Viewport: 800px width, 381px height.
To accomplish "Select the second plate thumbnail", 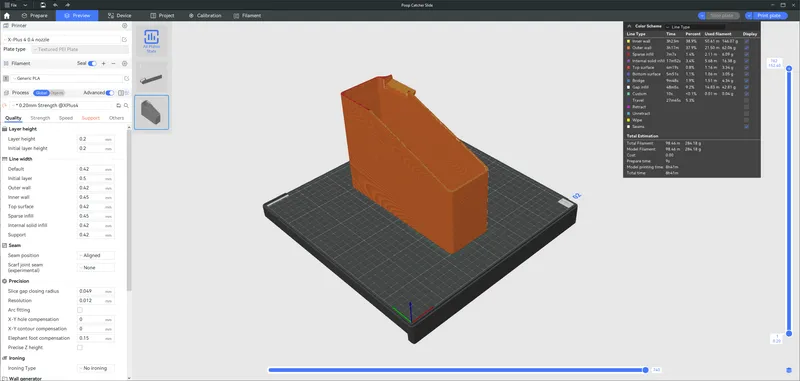I will pos(152,112).
